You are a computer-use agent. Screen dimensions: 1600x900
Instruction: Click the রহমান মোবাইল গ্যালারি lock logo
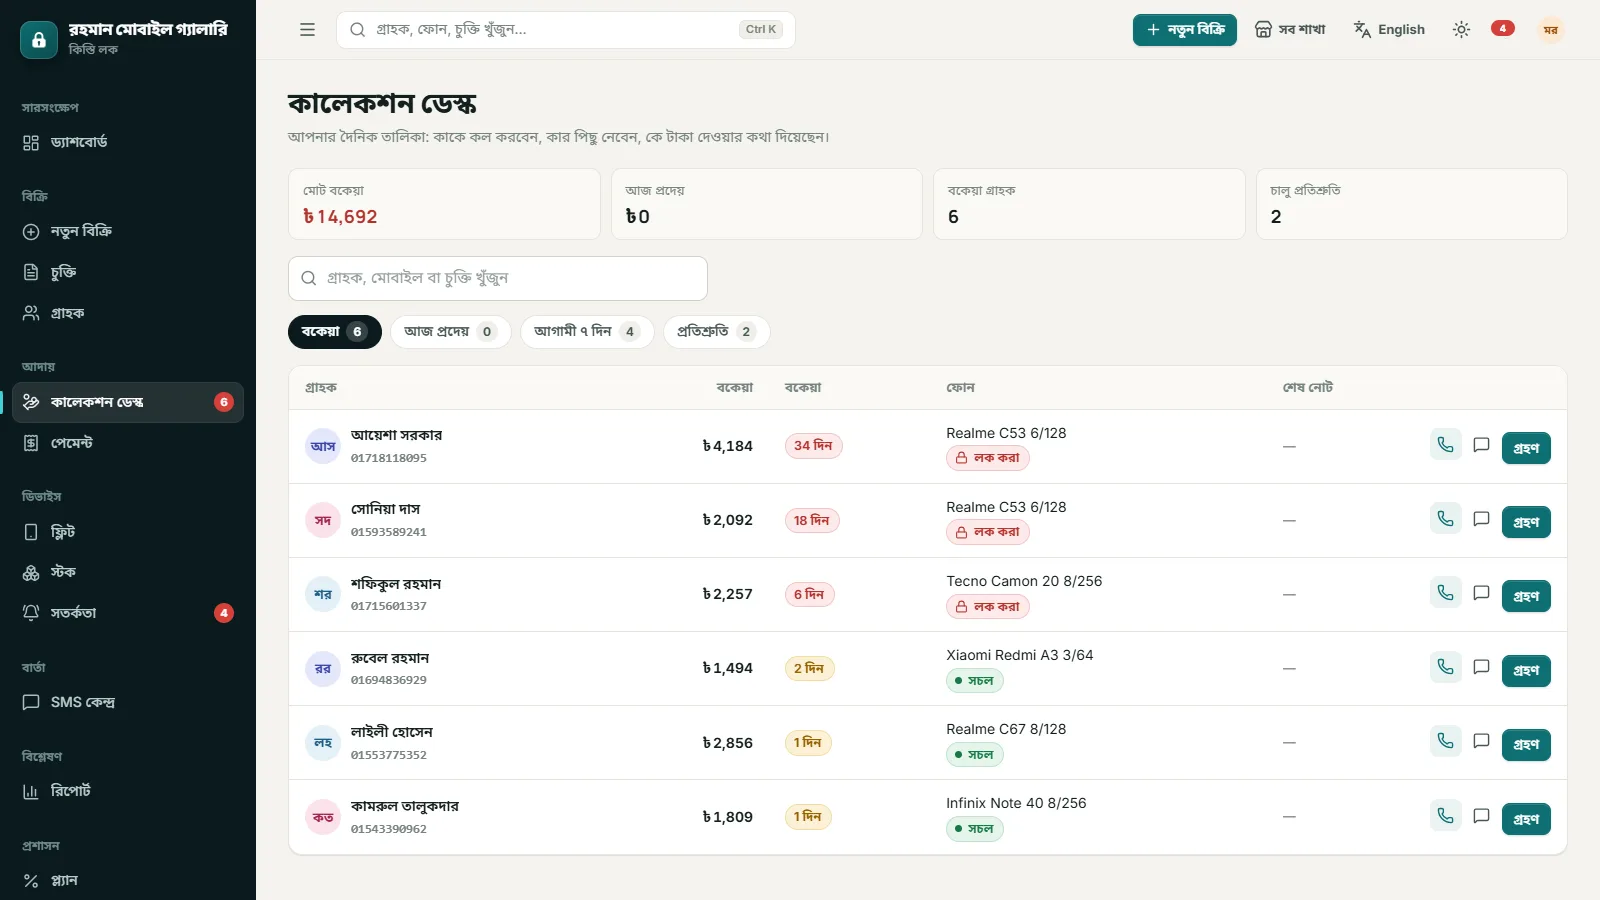pos(39,40)
